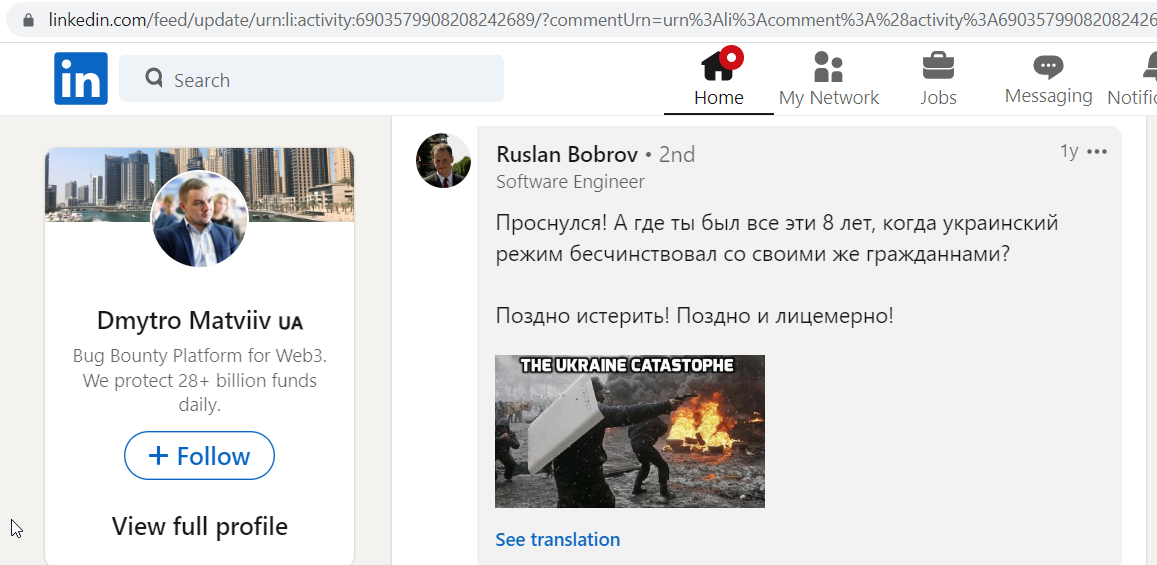Click the LinkedIn logo icon

[80, 78]
